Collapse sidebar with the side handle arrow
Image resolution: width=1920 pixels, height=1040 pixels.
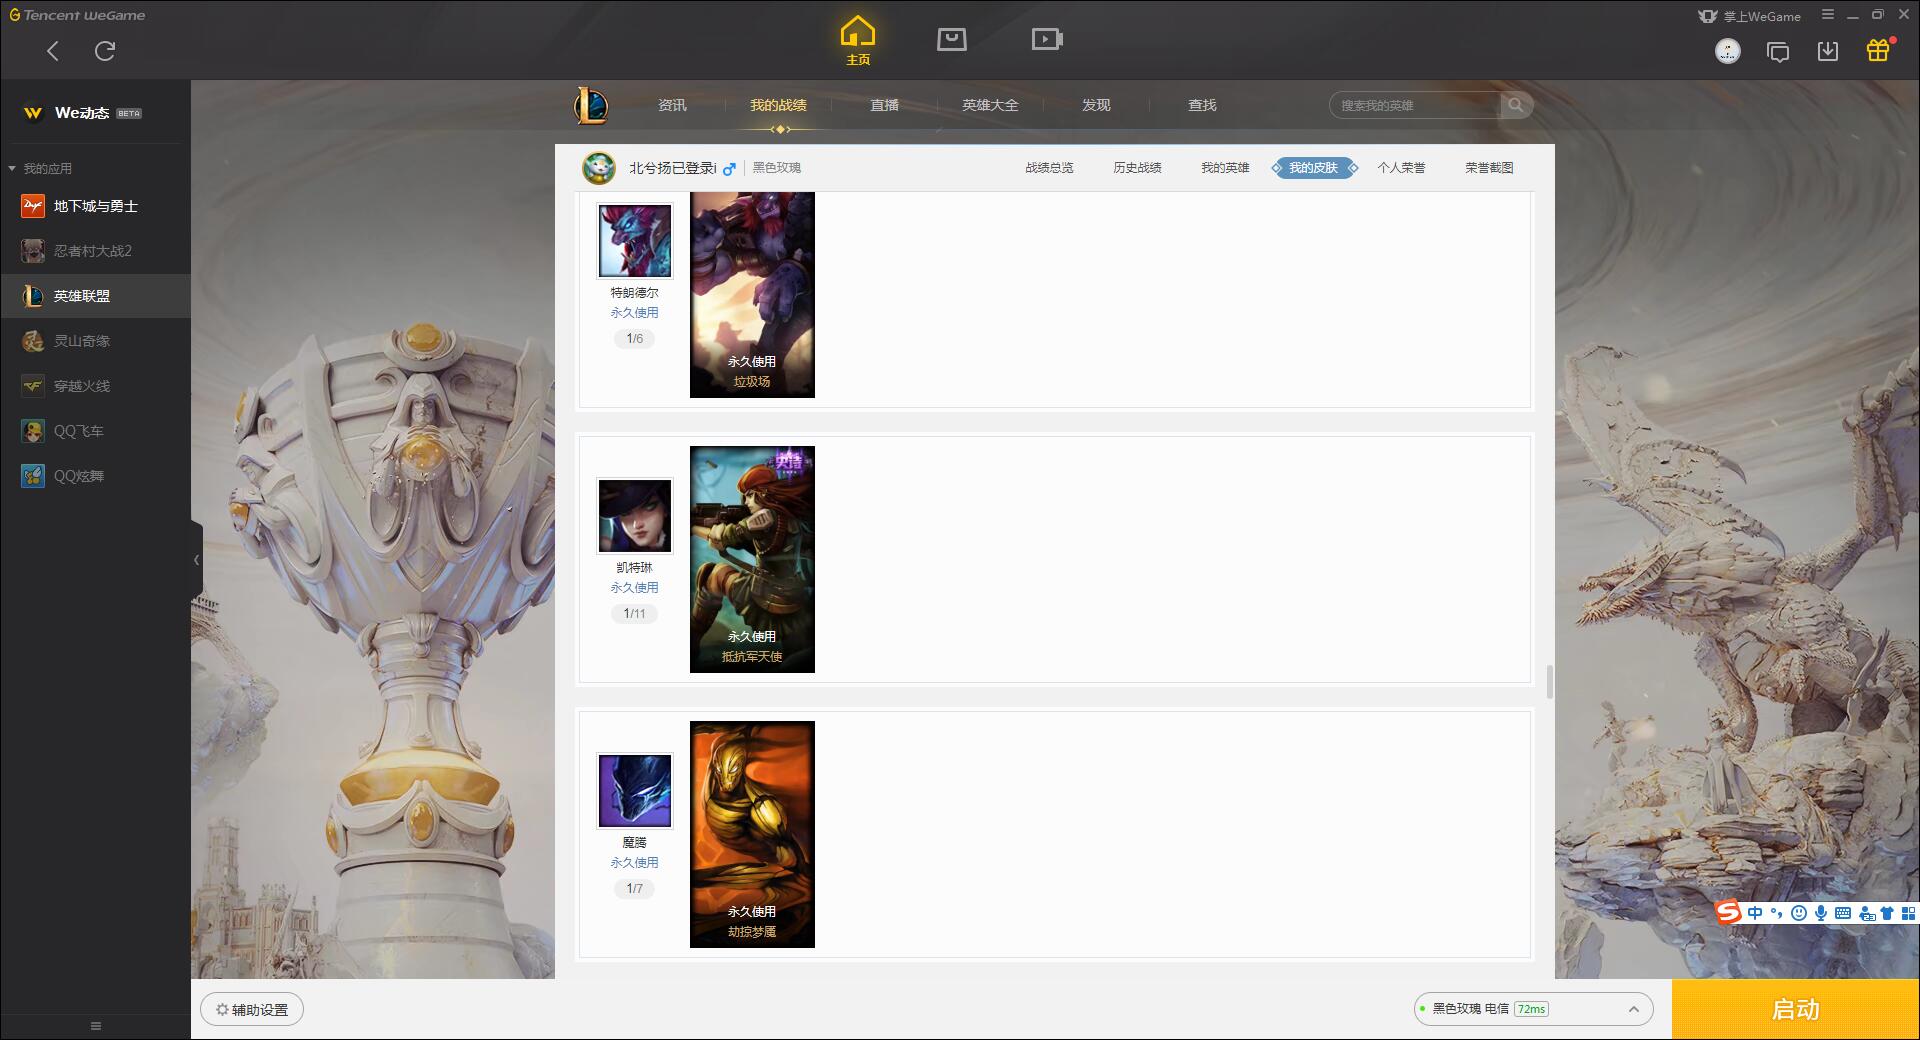tap(196, 560)
